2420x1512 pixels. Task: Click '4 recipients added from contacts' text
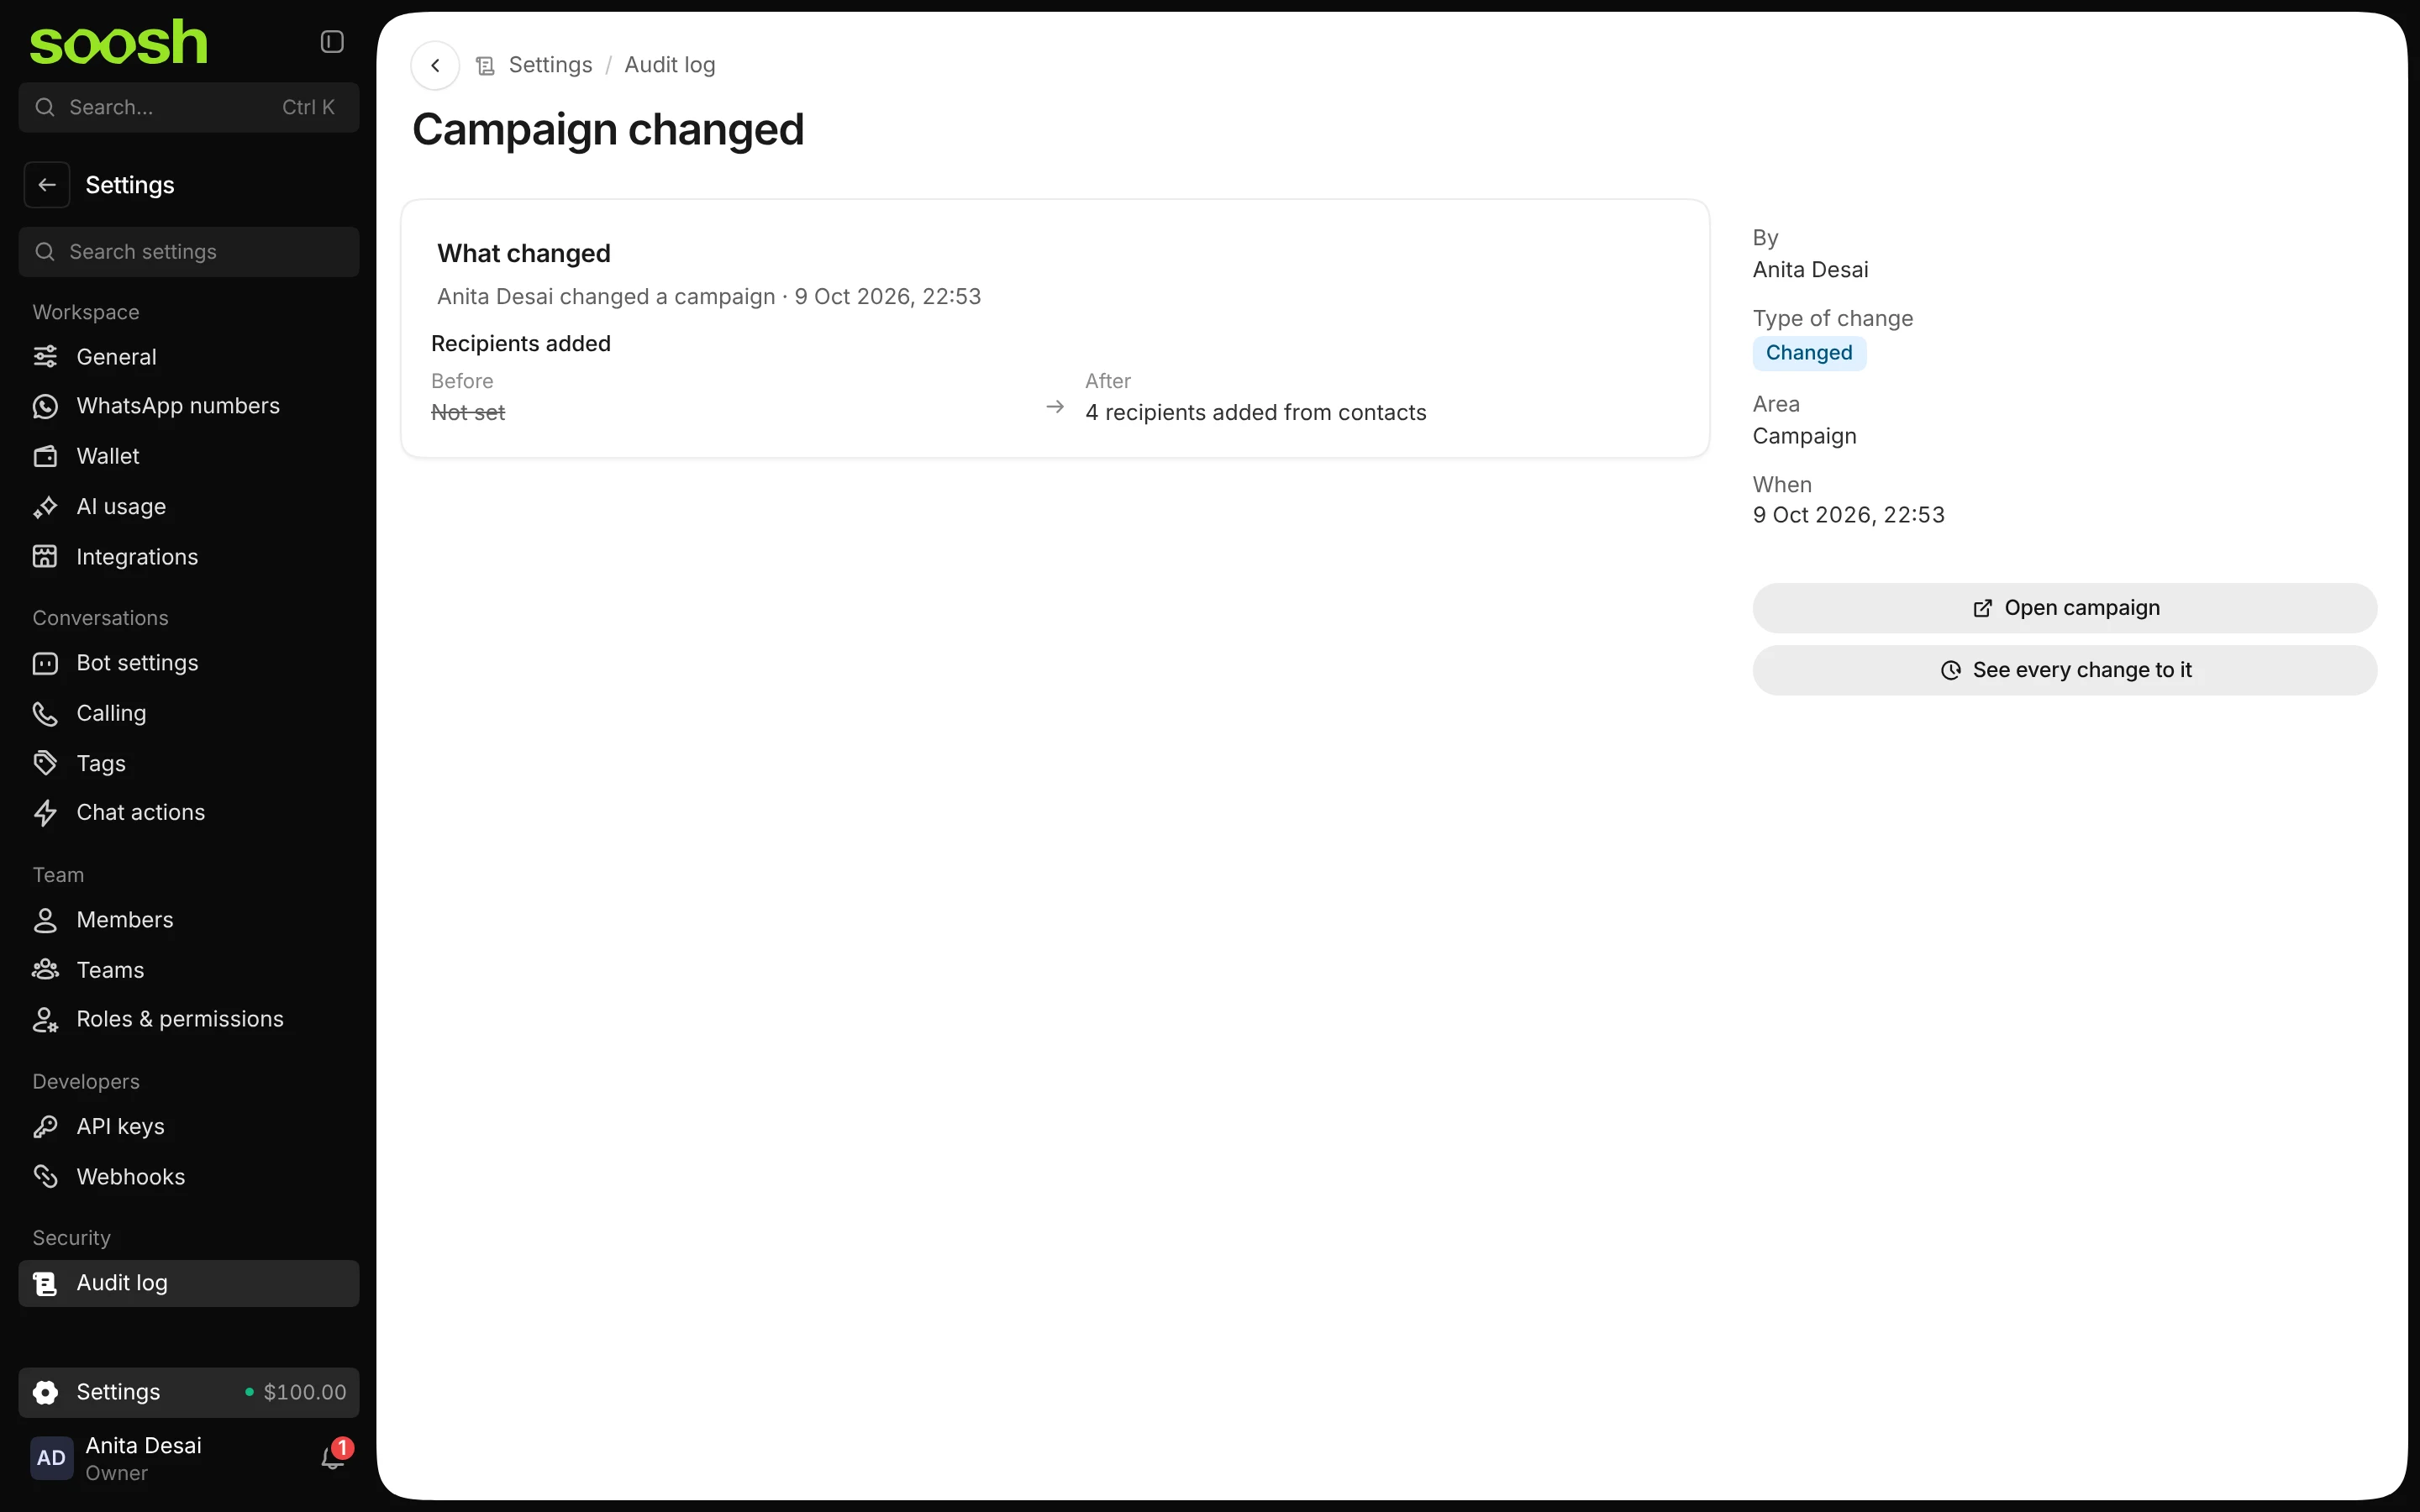[x=1255, y=413]
